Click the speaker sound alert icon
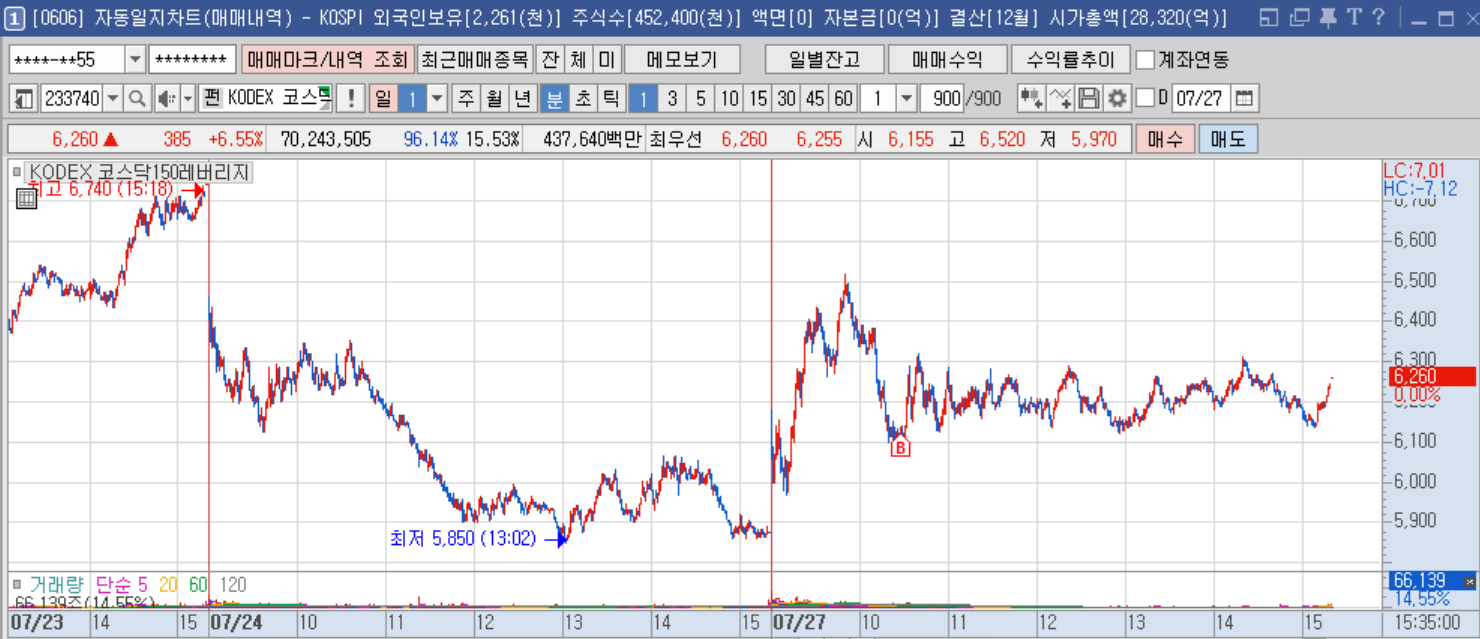Viewport: 1480px width, 639px height. (x=166, y=99)
